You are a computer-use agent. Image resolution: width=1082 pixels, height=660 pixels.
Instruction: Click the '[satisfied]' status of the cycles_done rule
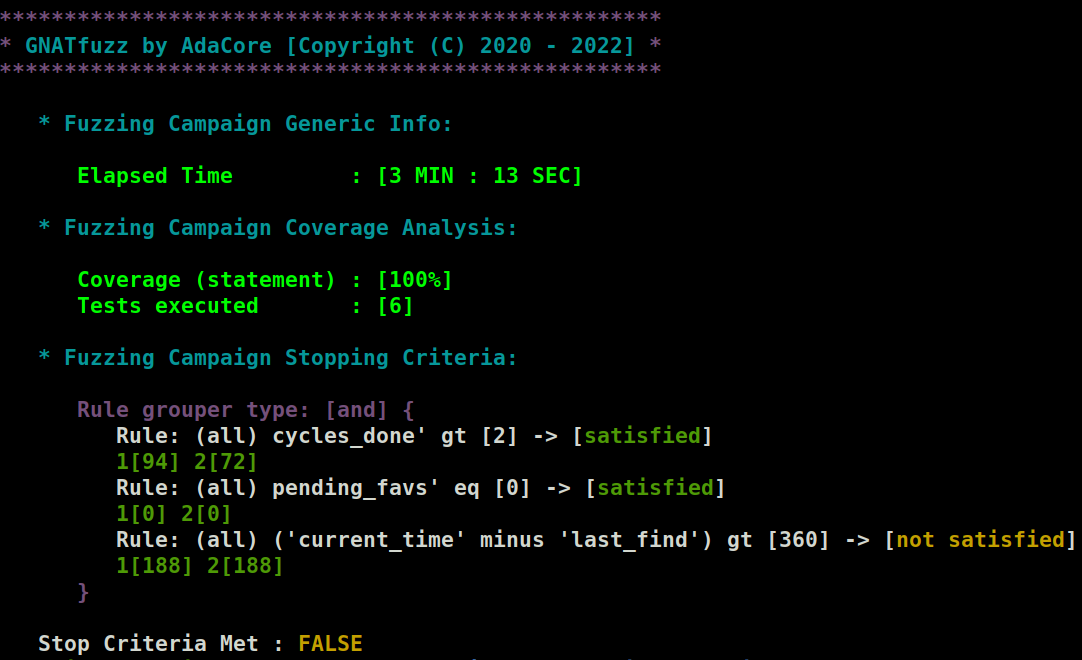pyautogui.click(x=642, y=436)
